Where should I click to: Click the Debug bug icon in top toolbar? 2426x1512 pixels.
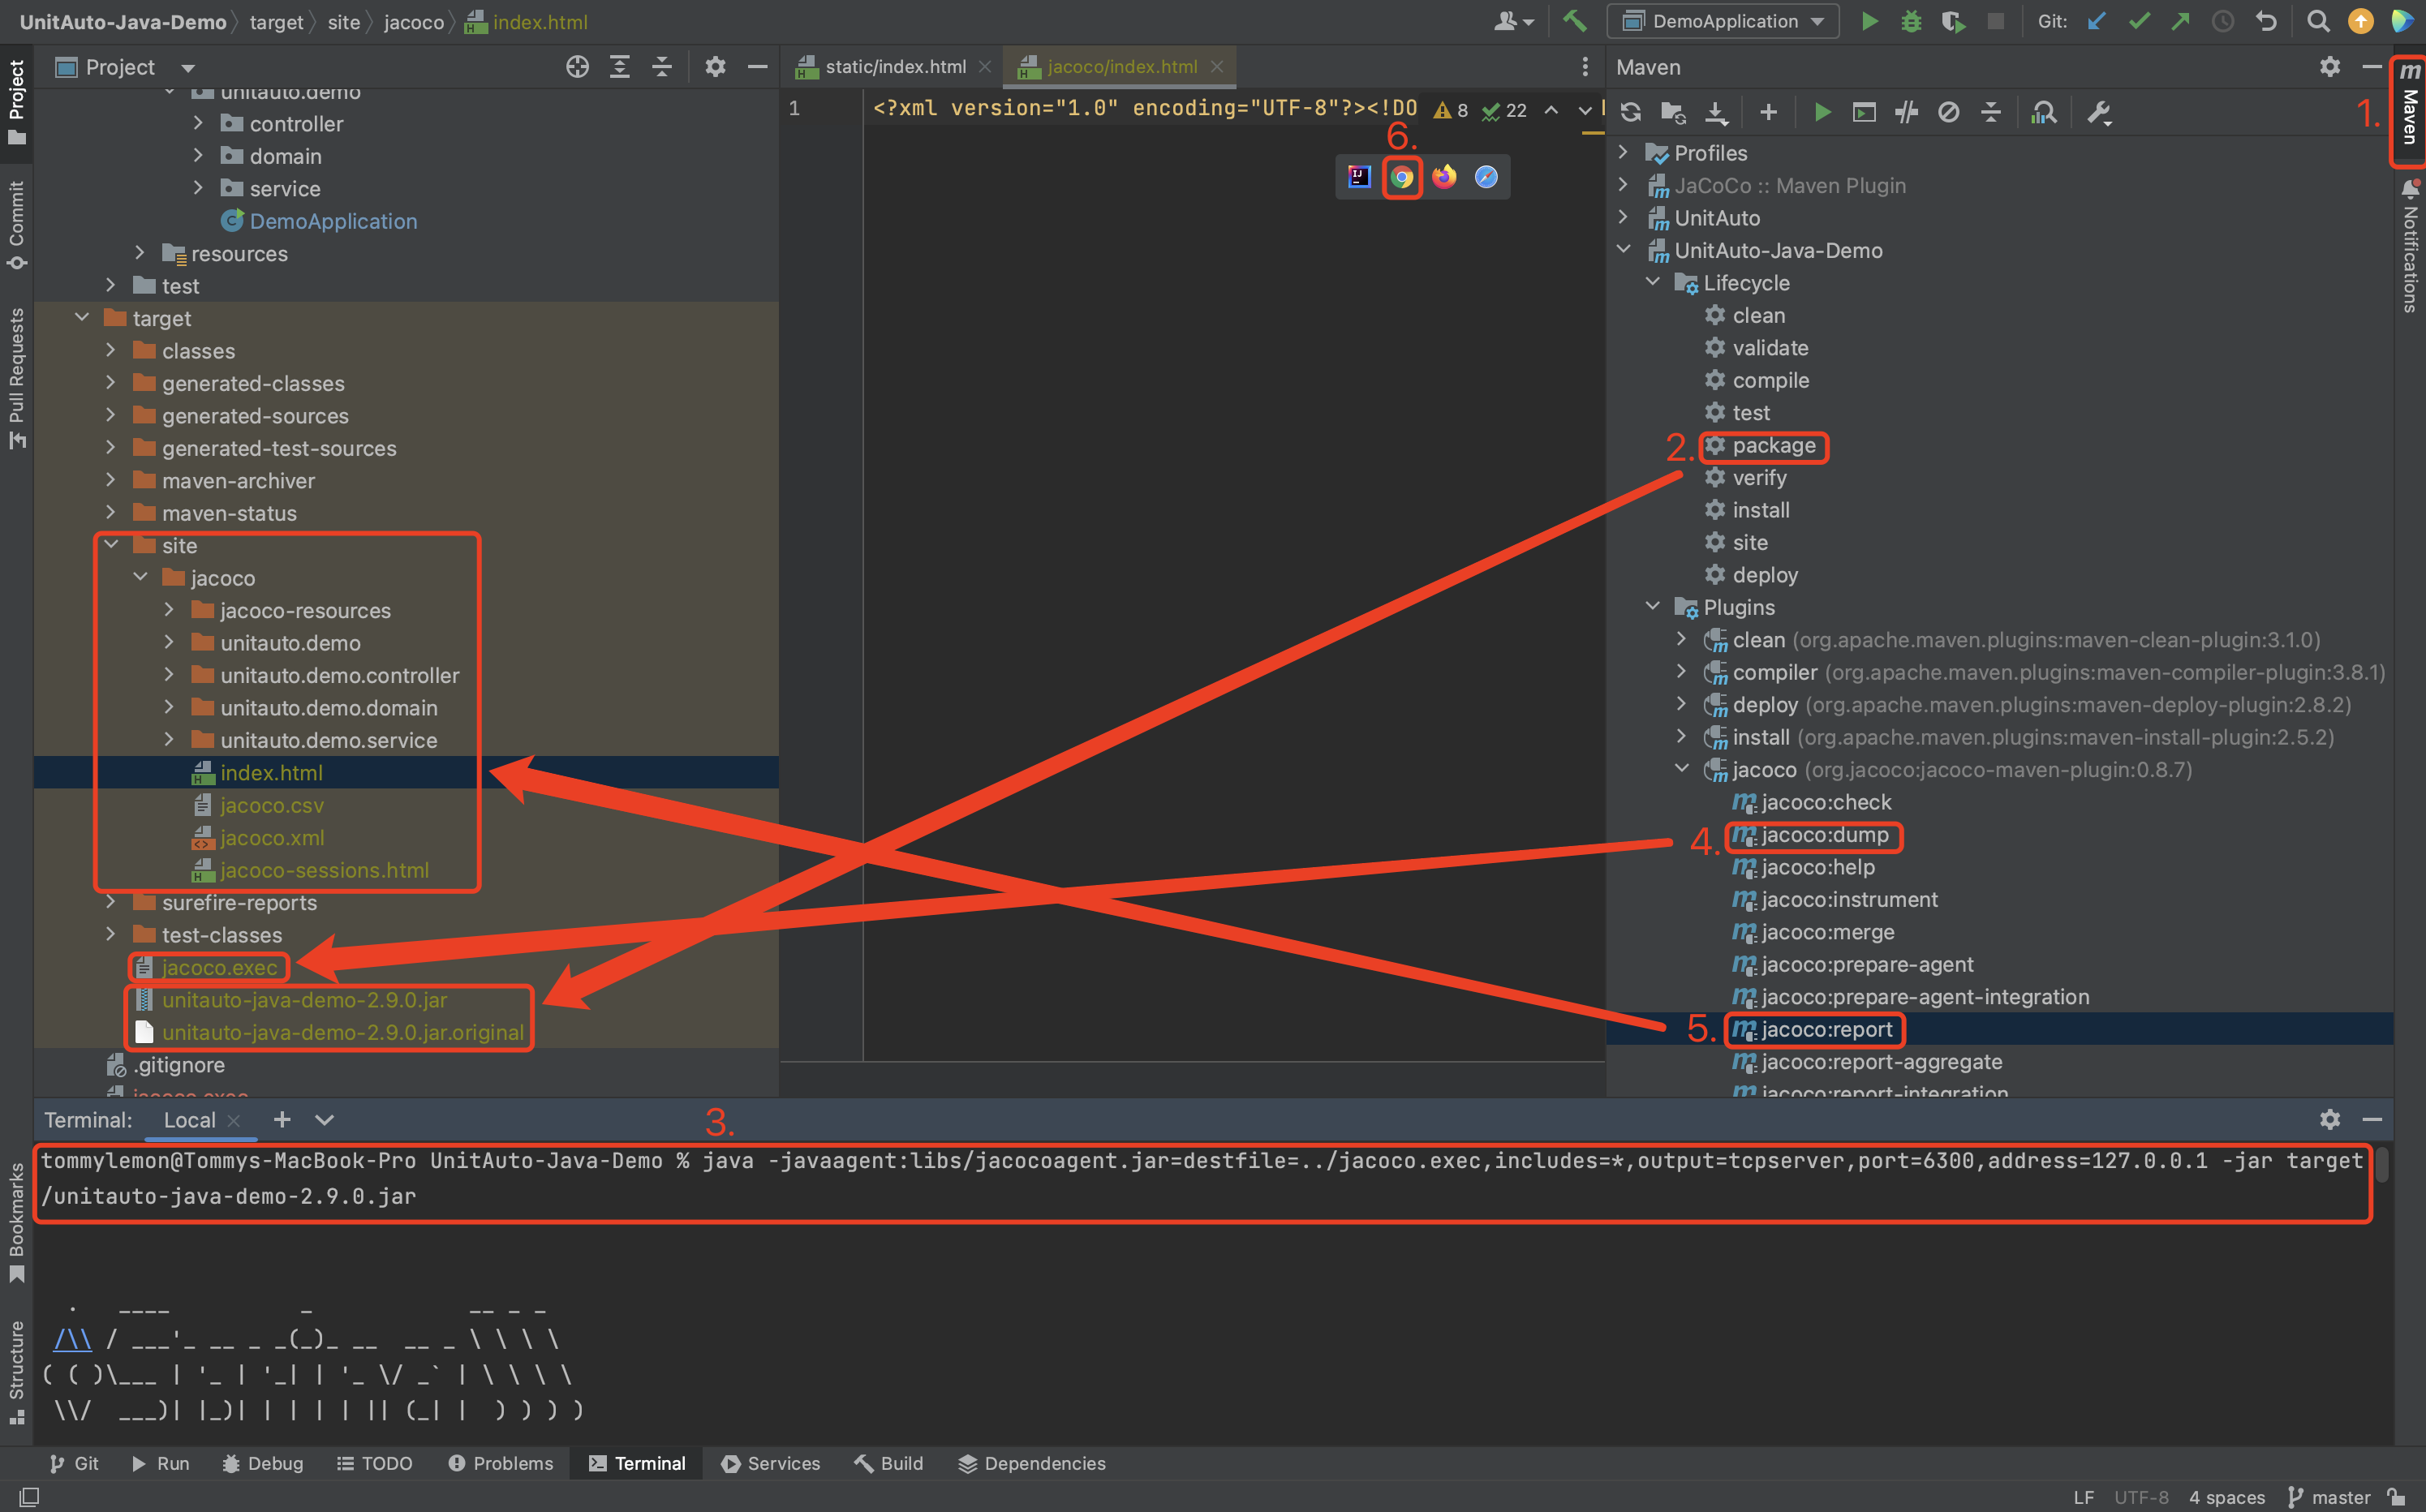click(x=1911, y=22)
